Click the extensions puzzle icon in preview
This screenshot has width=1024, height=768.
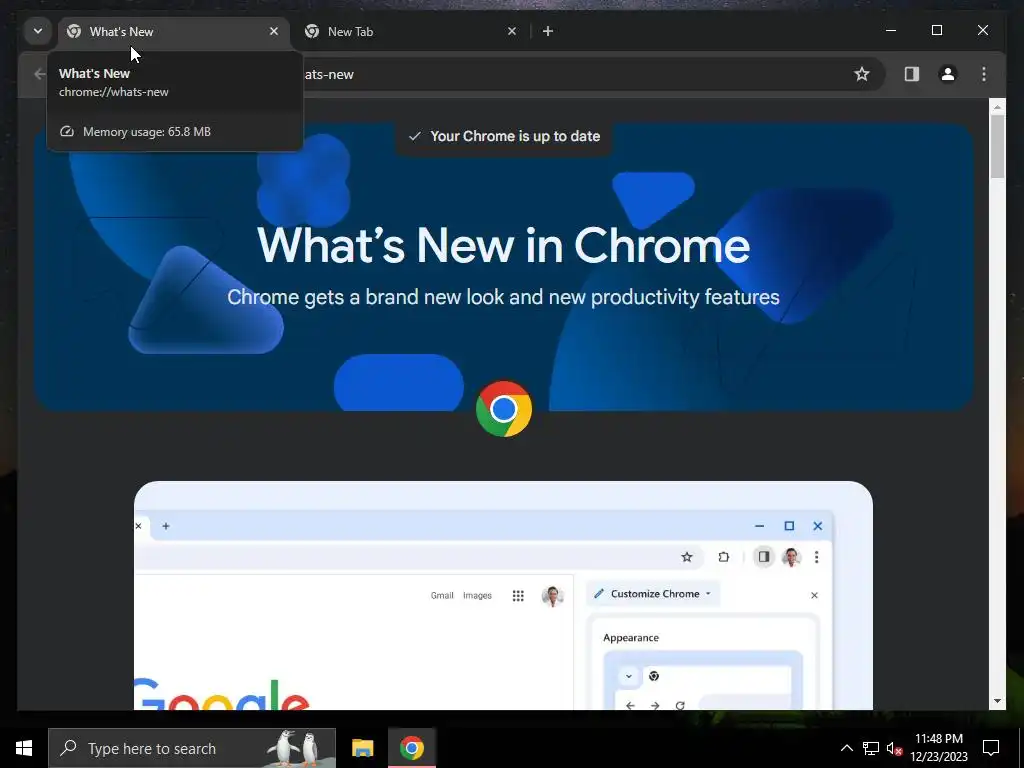(x=724, y=557)
